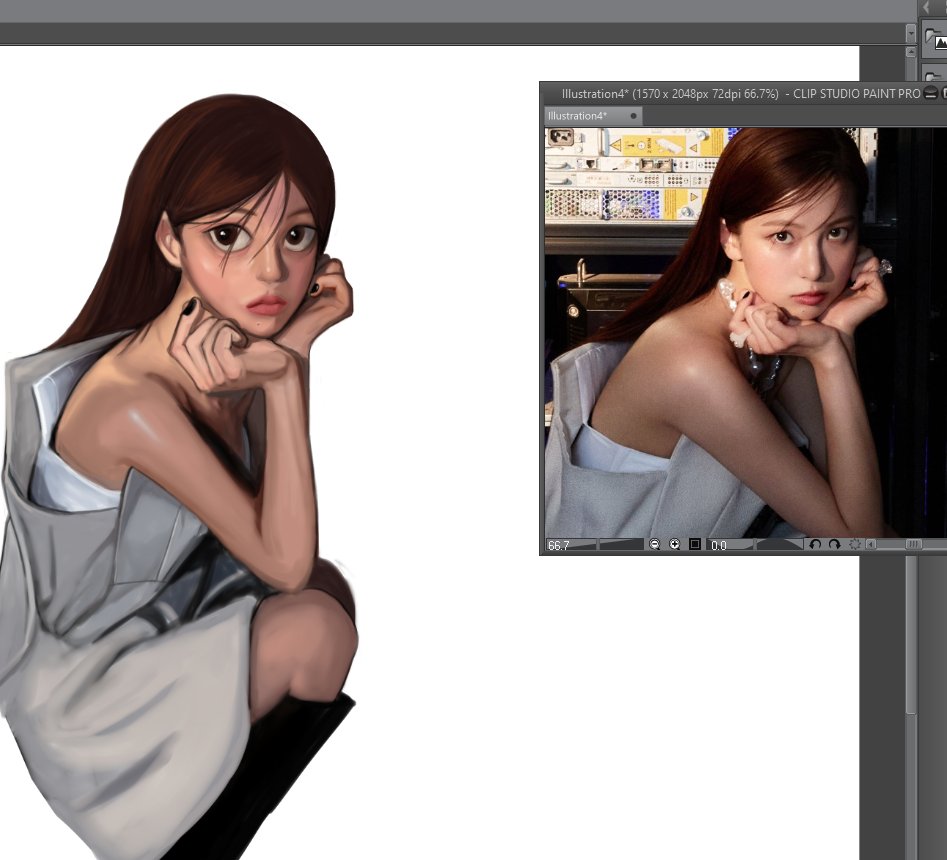947x860 pixels.
Task: Close the Illustration4* tab via its dot
Action: point(633,116)
